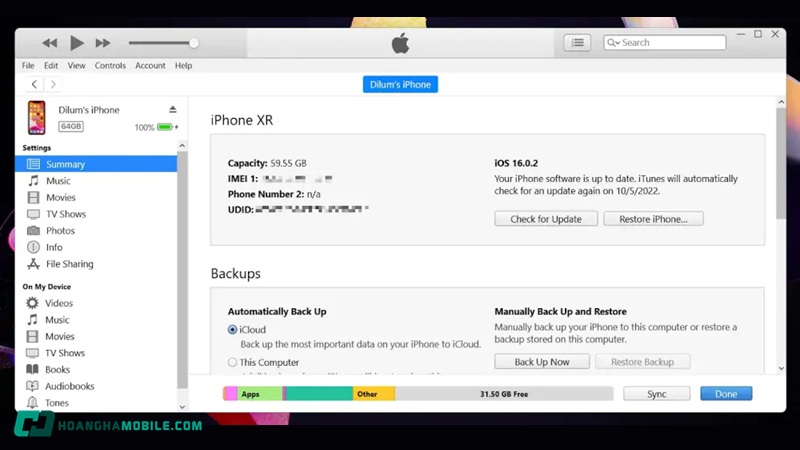
Task: Open the File menu
Action: 28,65
